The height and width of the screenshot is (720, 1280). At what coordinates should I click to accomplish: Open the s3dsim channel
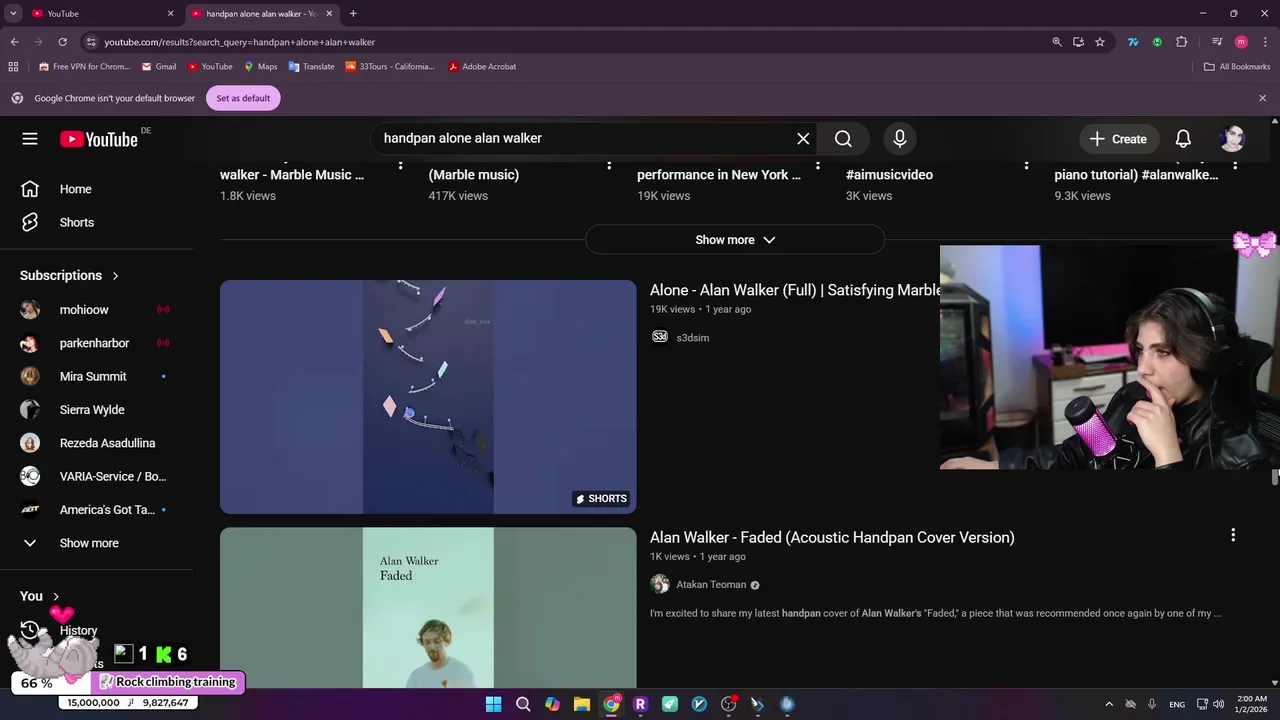[692, 338]
